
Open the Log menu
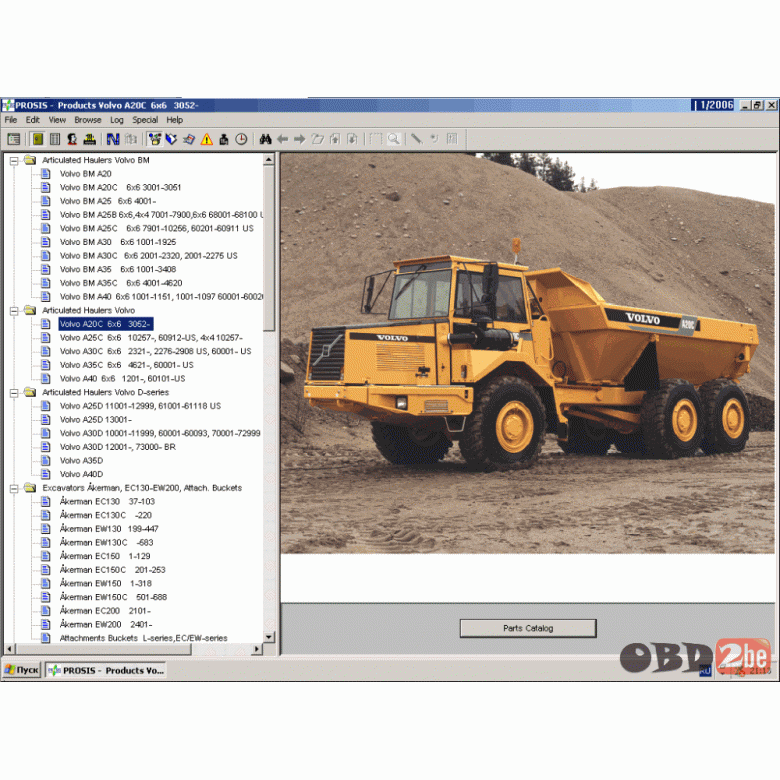click(117, 120)
